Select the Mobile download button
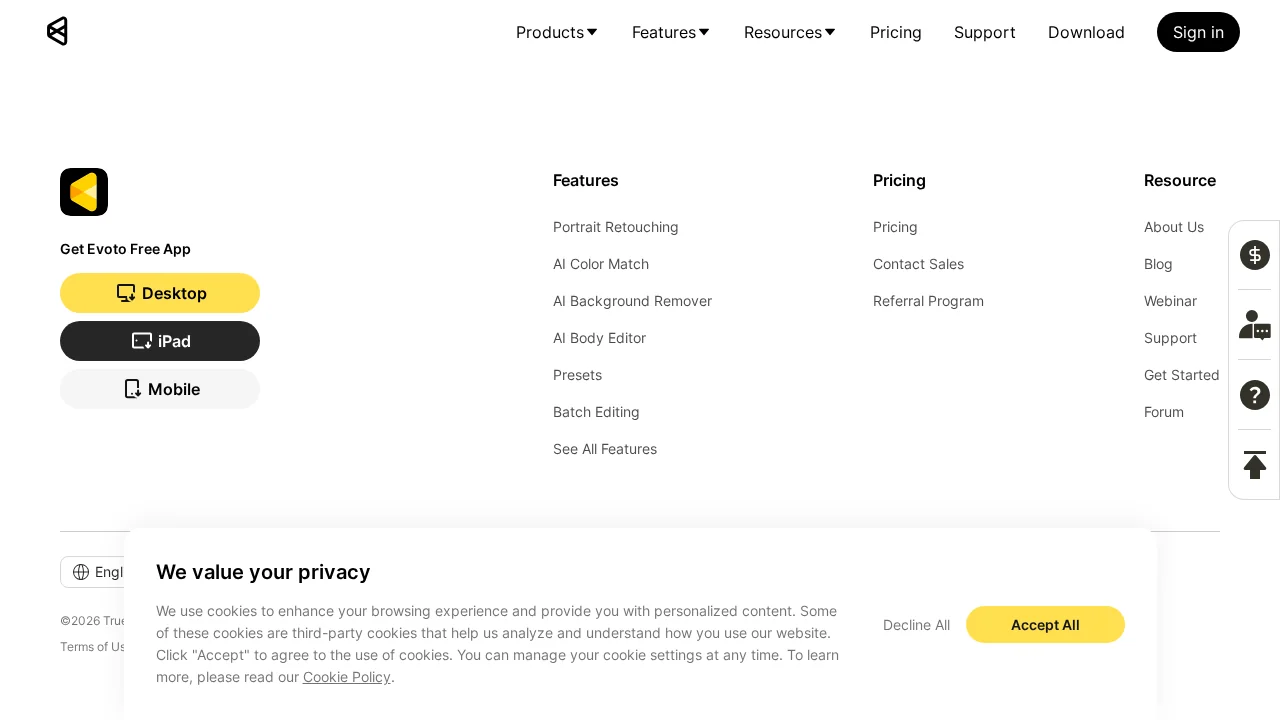 click(x=160, y=389)
